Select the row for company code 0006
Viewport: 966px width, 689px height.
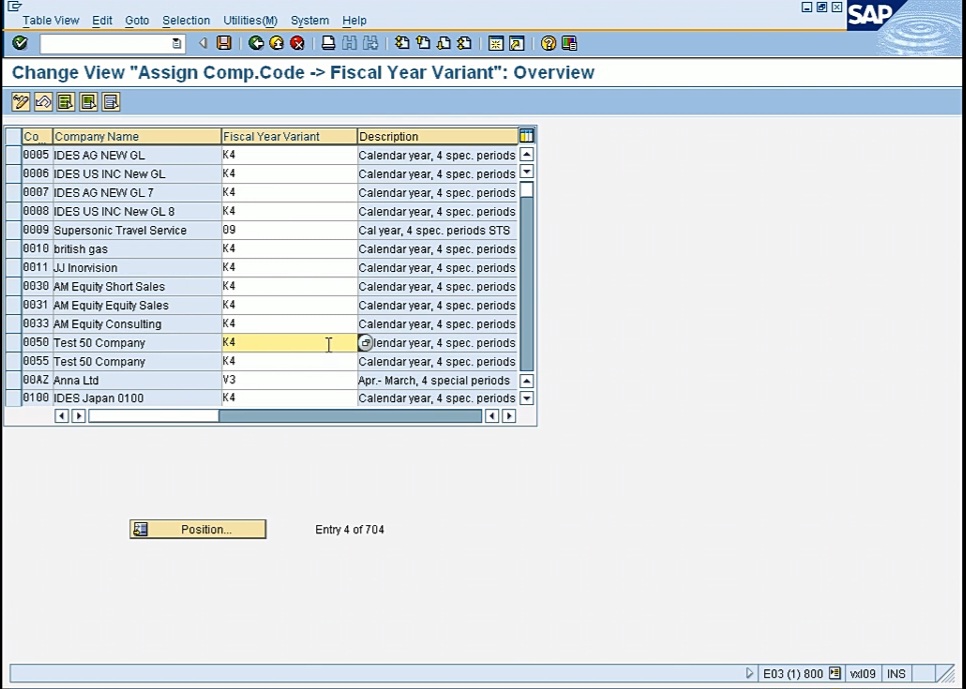point(13,174)
